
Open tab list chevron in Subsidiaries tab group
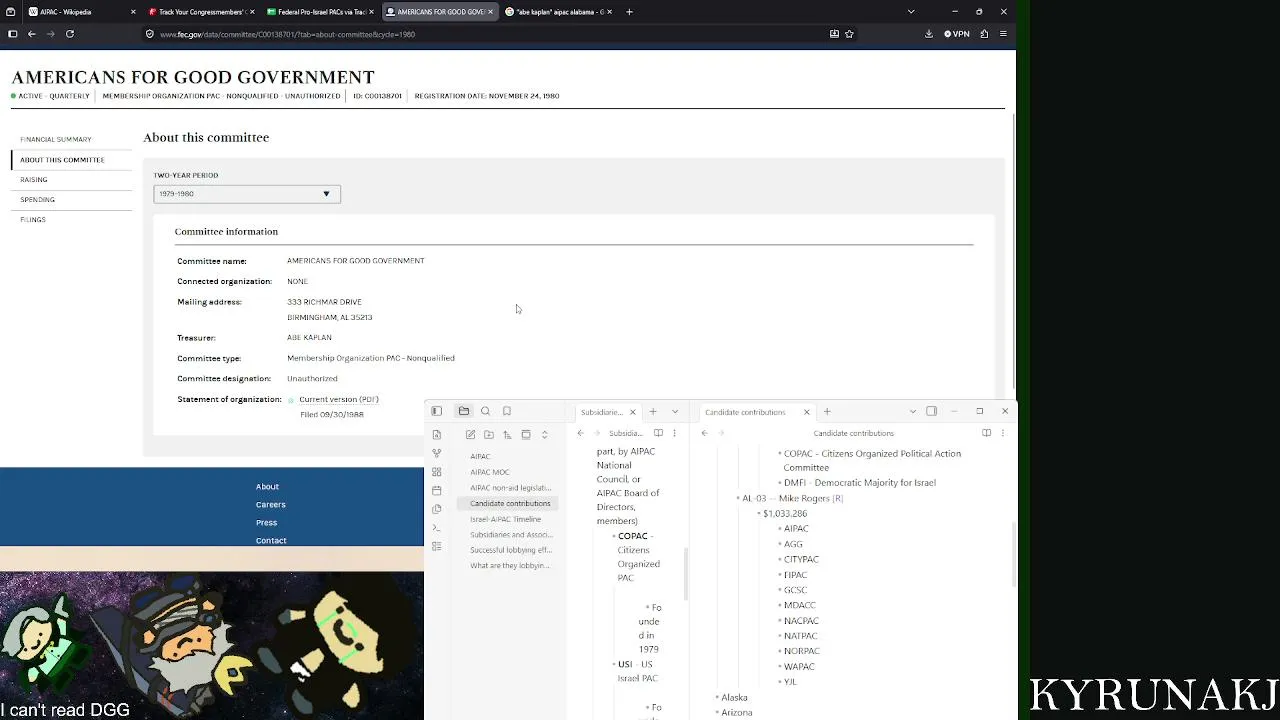pyautogui.click(x=675, y=411)
